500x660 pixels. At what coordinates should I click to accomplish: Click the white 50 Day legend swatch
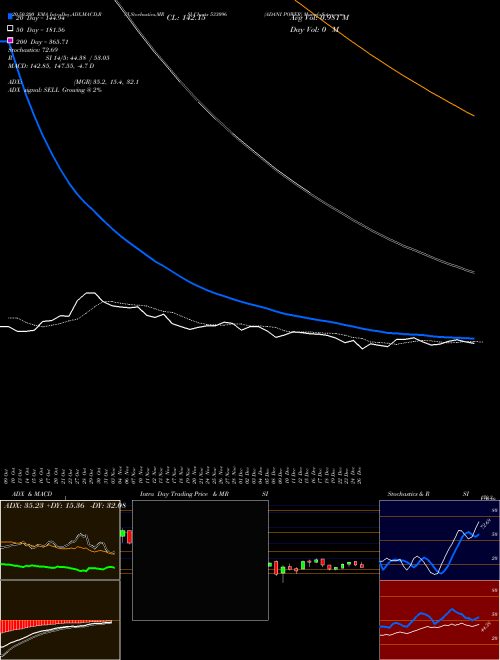11,29
